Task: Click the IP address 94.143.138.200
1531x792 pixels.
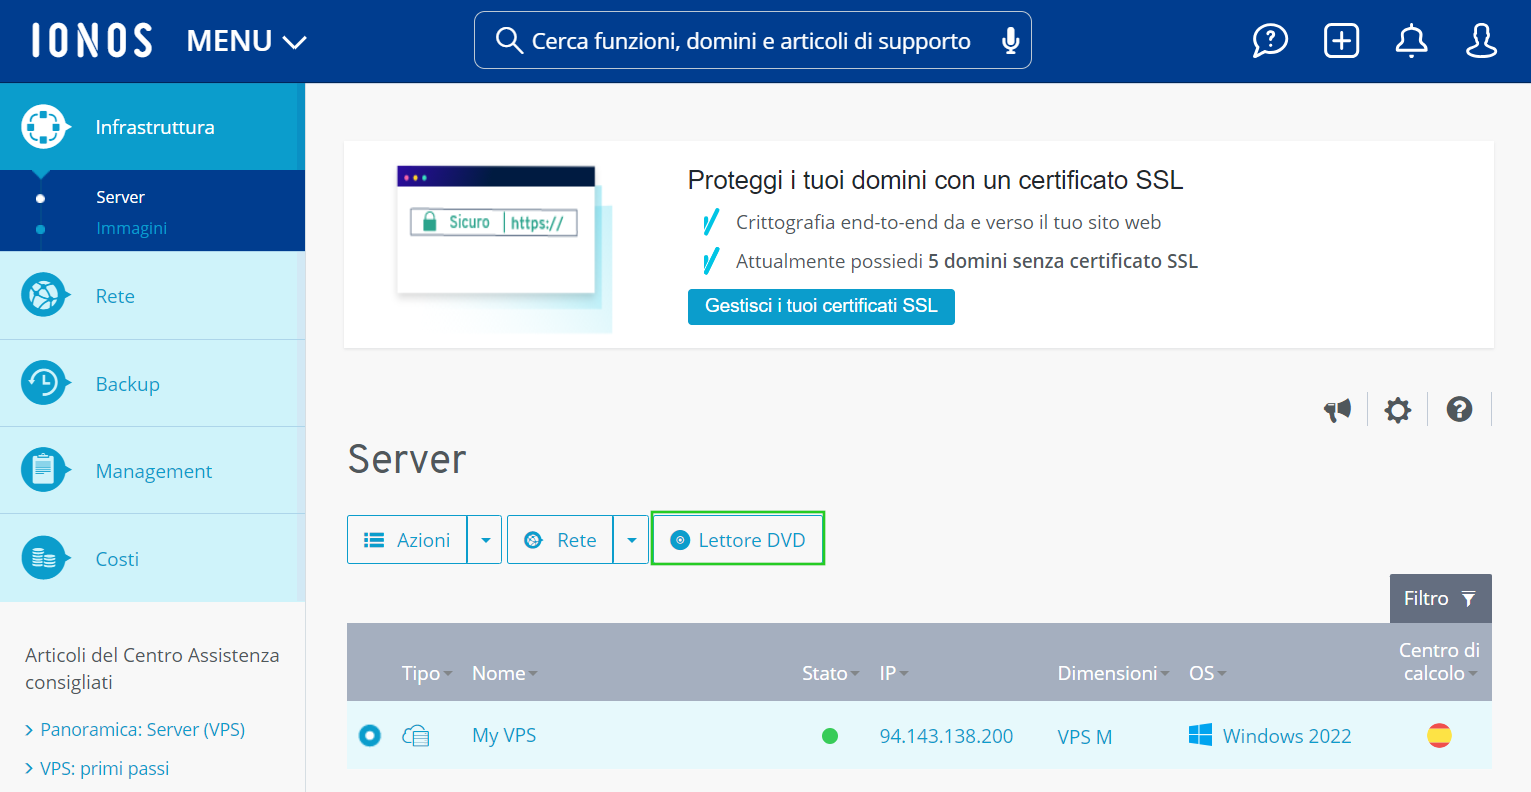Action: [946, 736]
